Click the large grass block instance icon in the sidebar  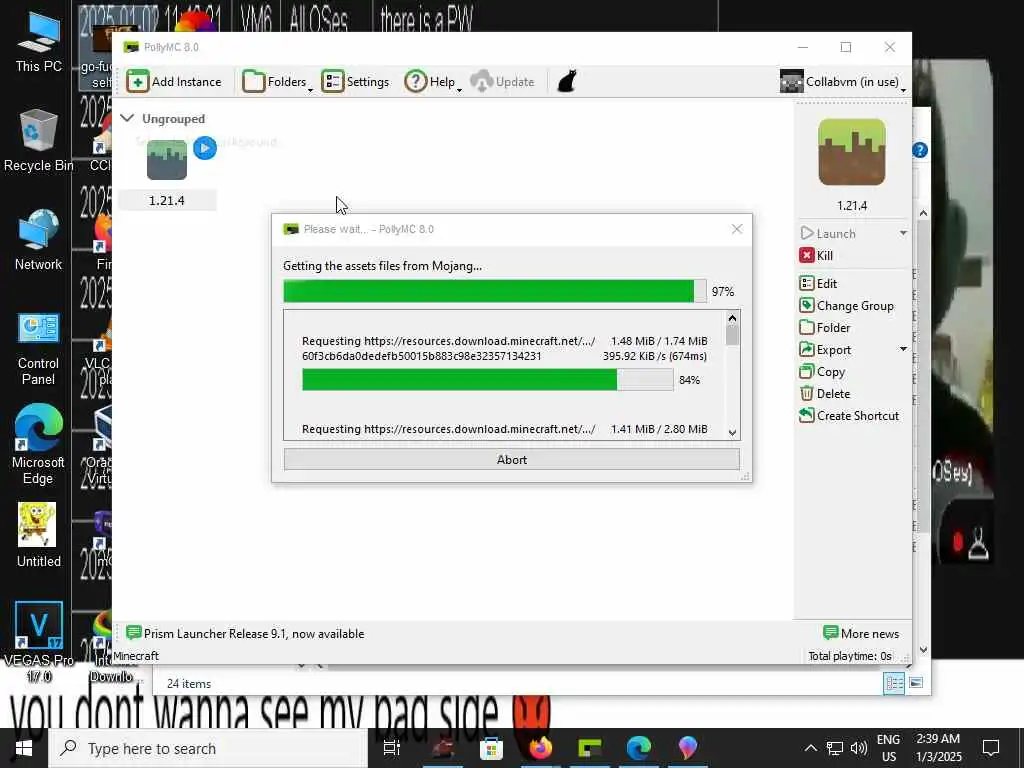click(852, 152)
